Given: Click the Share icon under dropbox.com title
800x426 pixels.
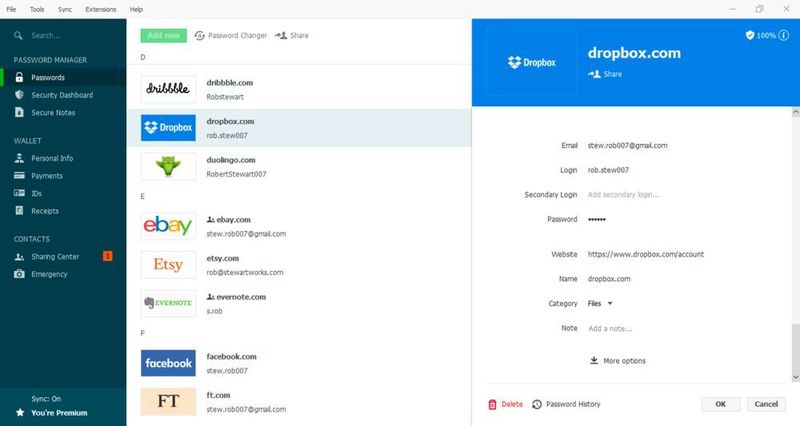Looking at the screenshot, I should [x=594, y=74].
